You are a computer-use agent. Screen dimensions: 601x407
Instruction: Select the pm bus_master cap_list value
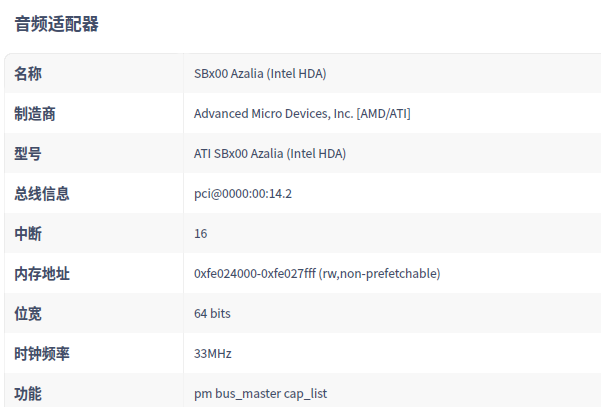click(260, 394)
